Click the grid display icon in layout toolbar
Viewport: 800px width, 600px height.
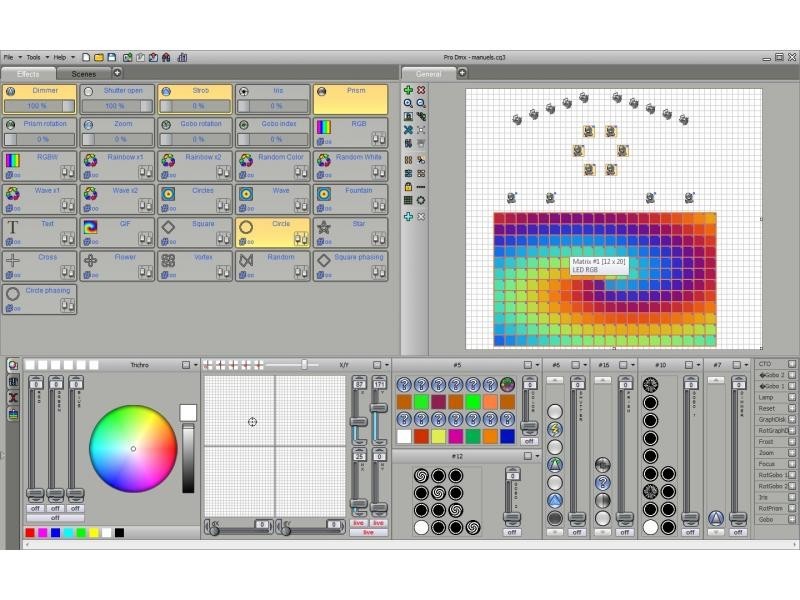[408, 200]
